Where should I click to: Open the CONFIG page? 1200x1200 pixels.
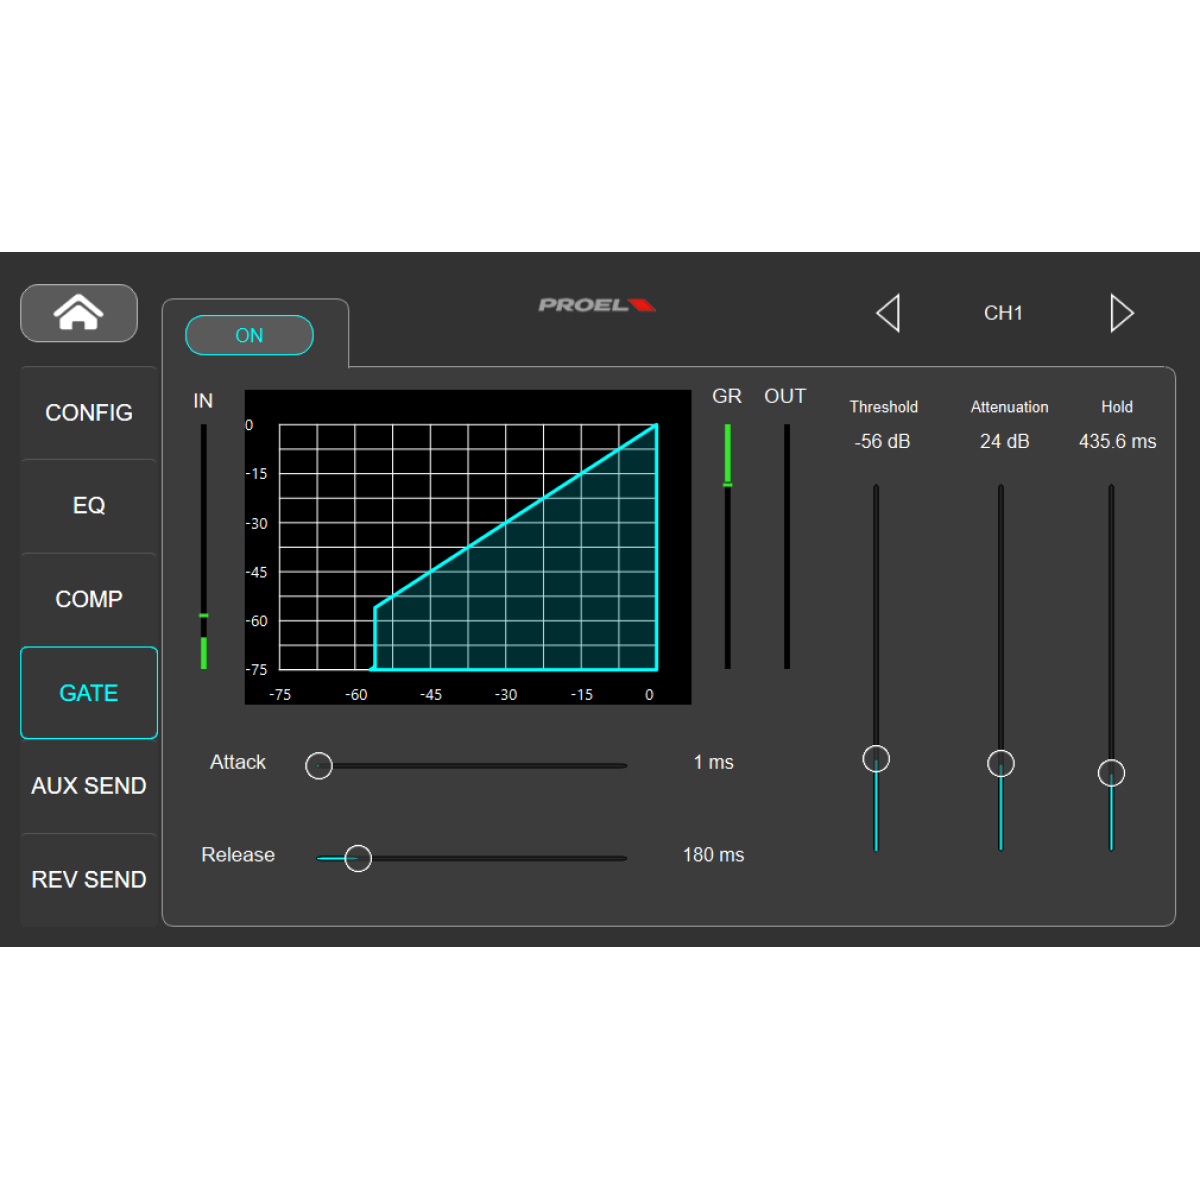[x=88, y=413]
